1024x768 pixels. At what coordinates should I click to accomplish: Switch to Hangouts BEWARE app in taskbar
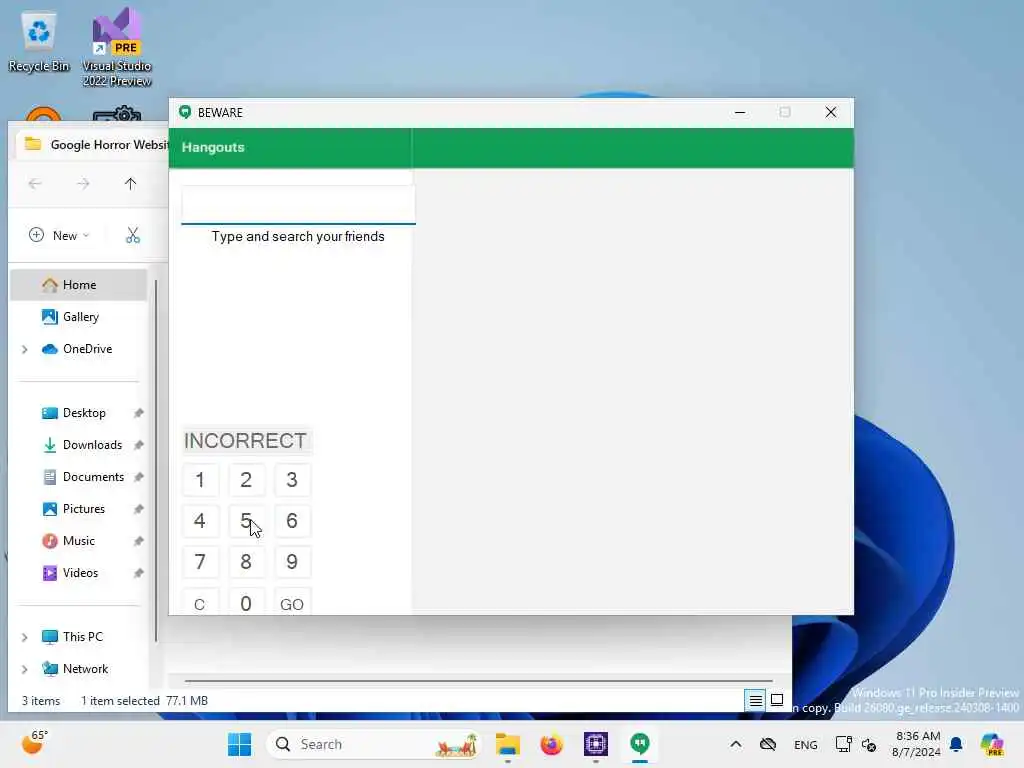click(640, 744)
